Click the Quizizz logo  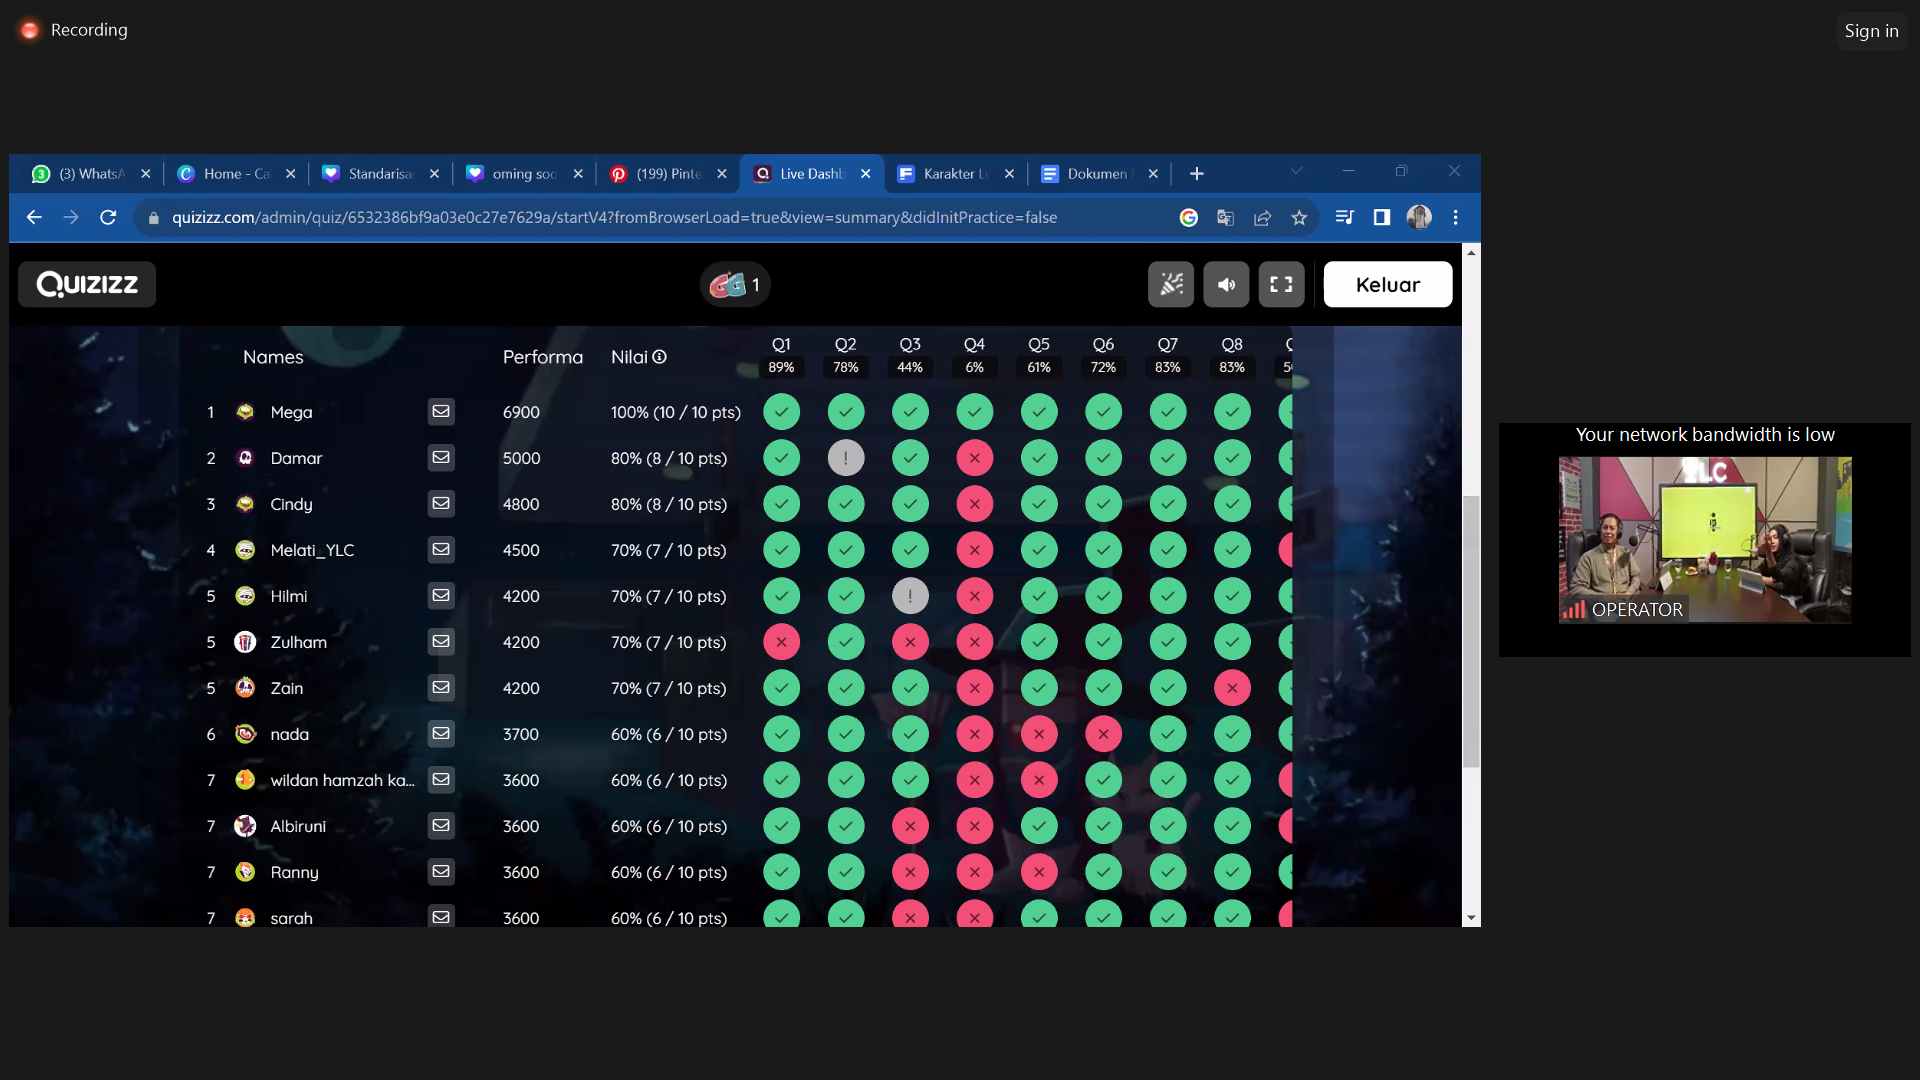click(87, 285)
